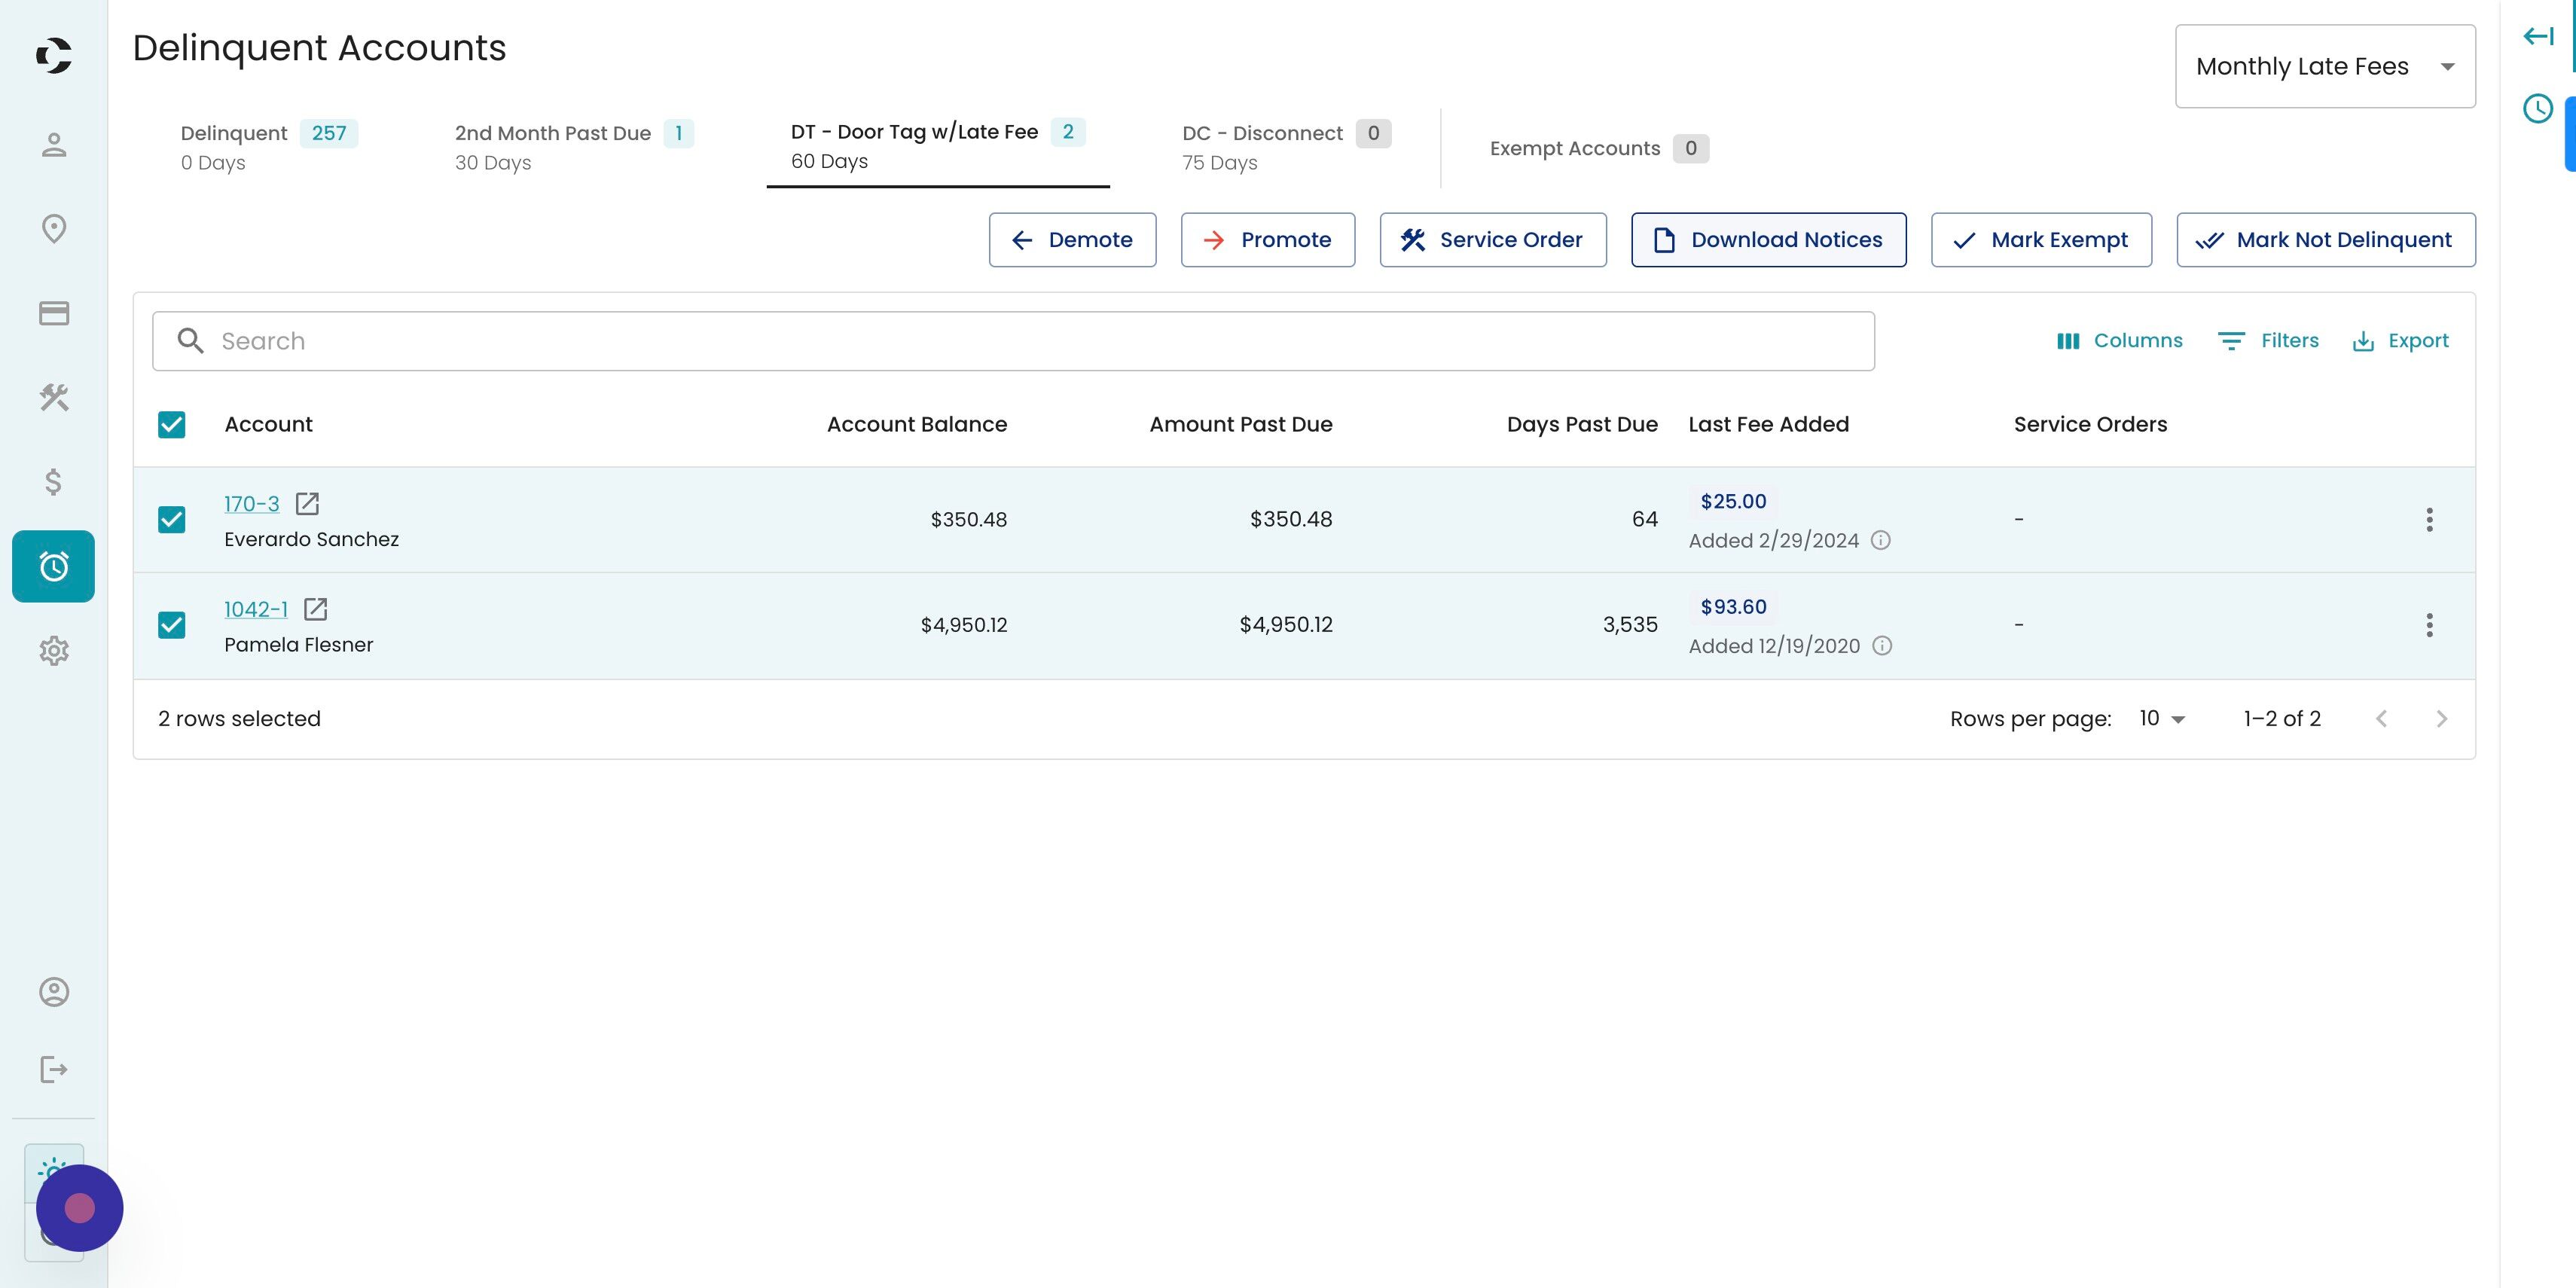
Task: Open the payments card icon in sidebar
Action: (x=54, y=314)
